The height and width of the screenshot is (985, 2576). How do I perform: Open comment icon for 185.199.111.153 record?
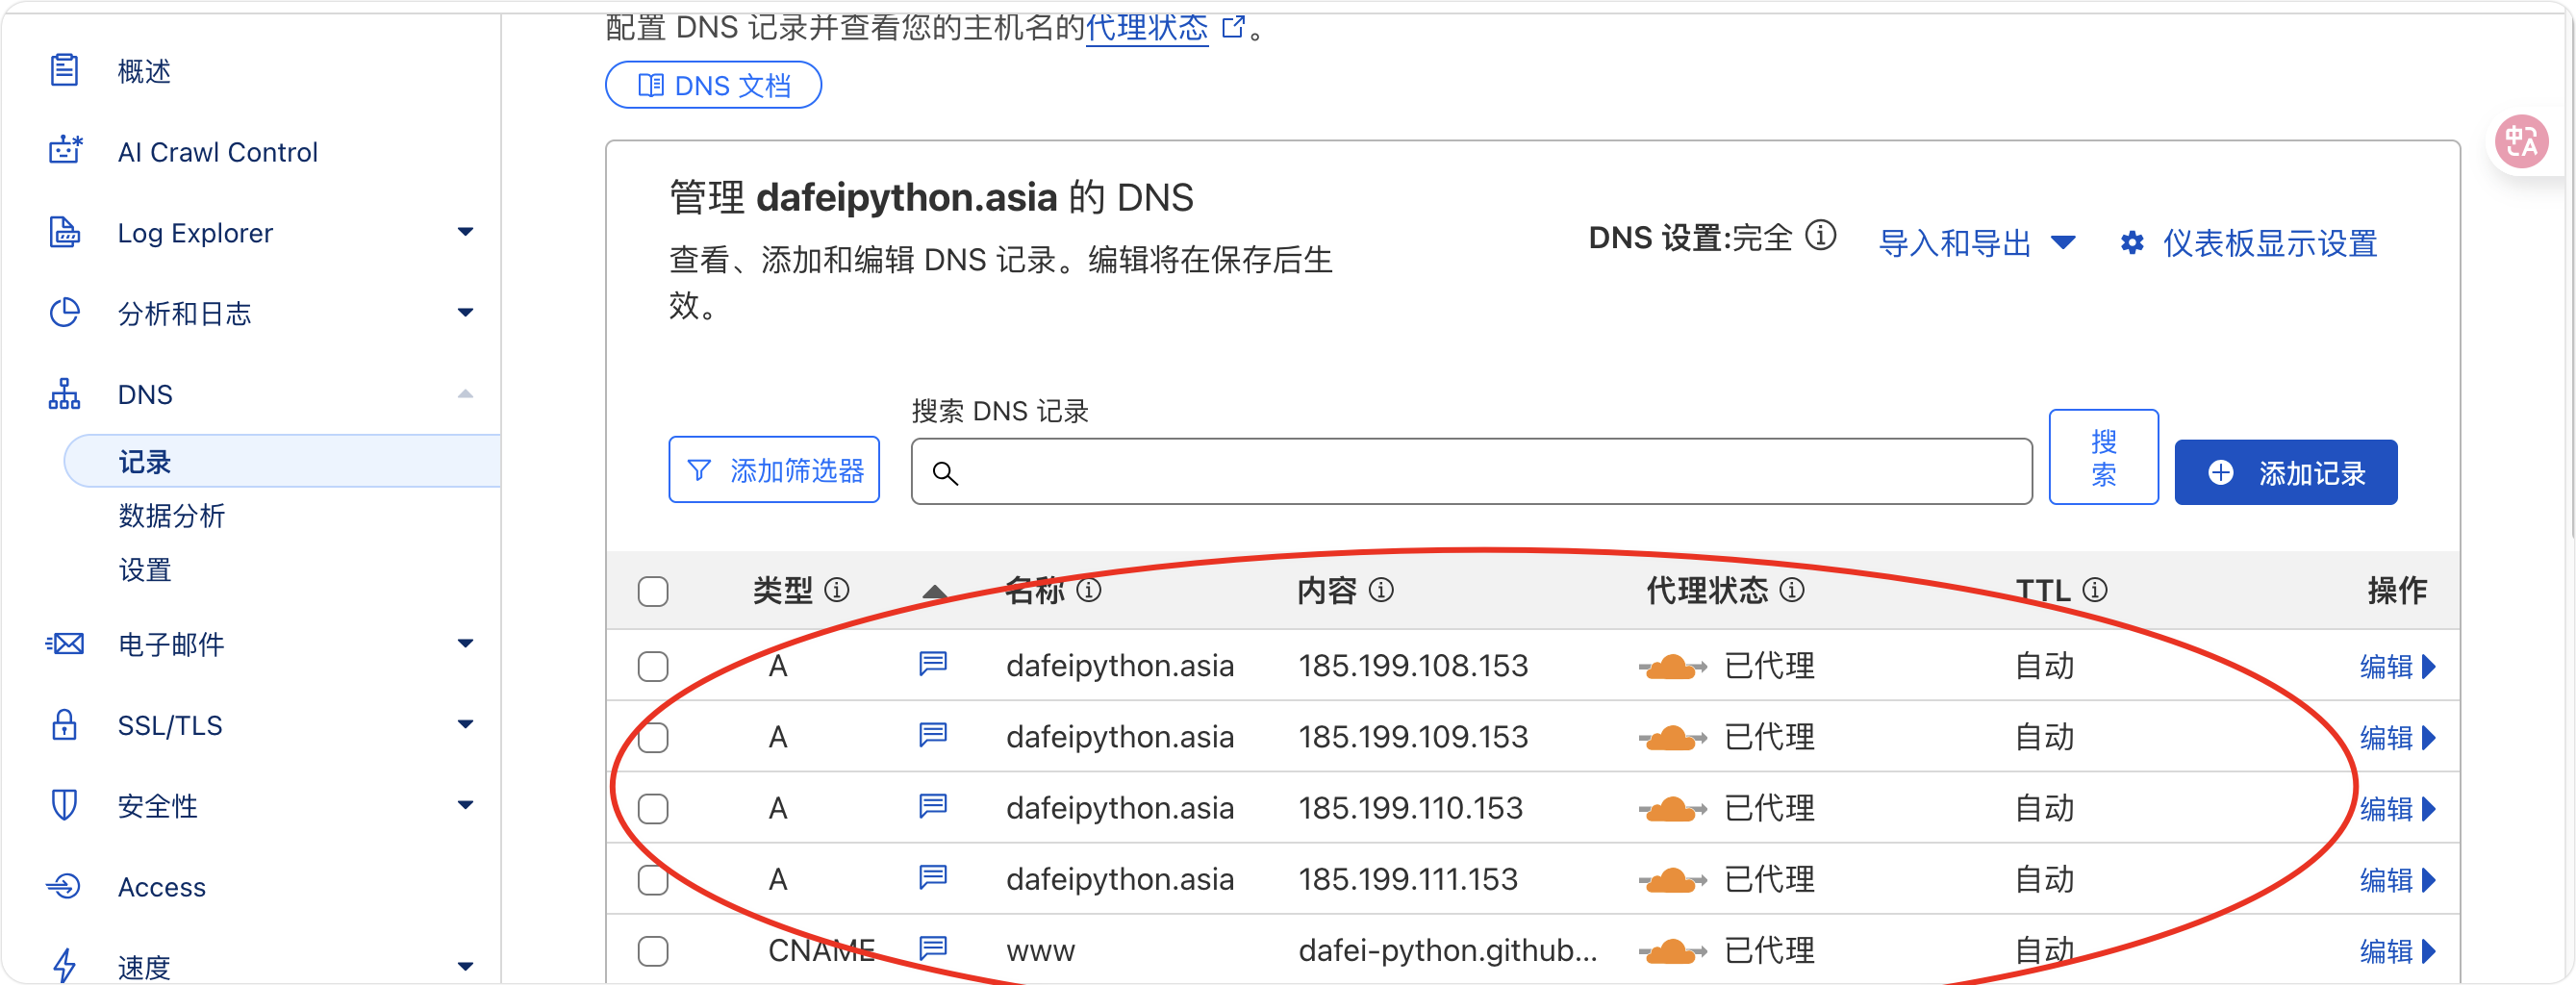(x=932, y=877)
